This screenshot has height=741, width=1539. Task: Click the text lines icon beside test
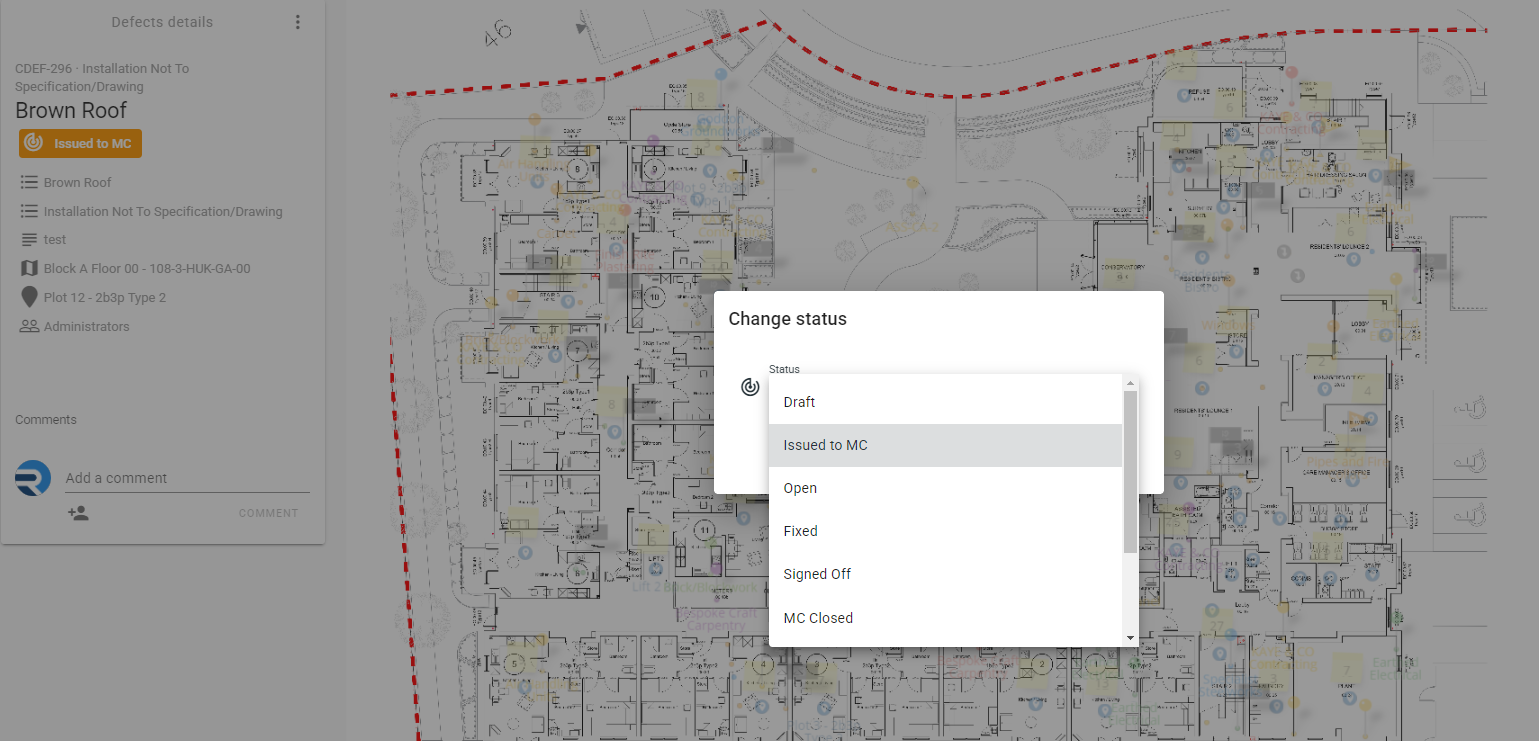tap(29, 240)
